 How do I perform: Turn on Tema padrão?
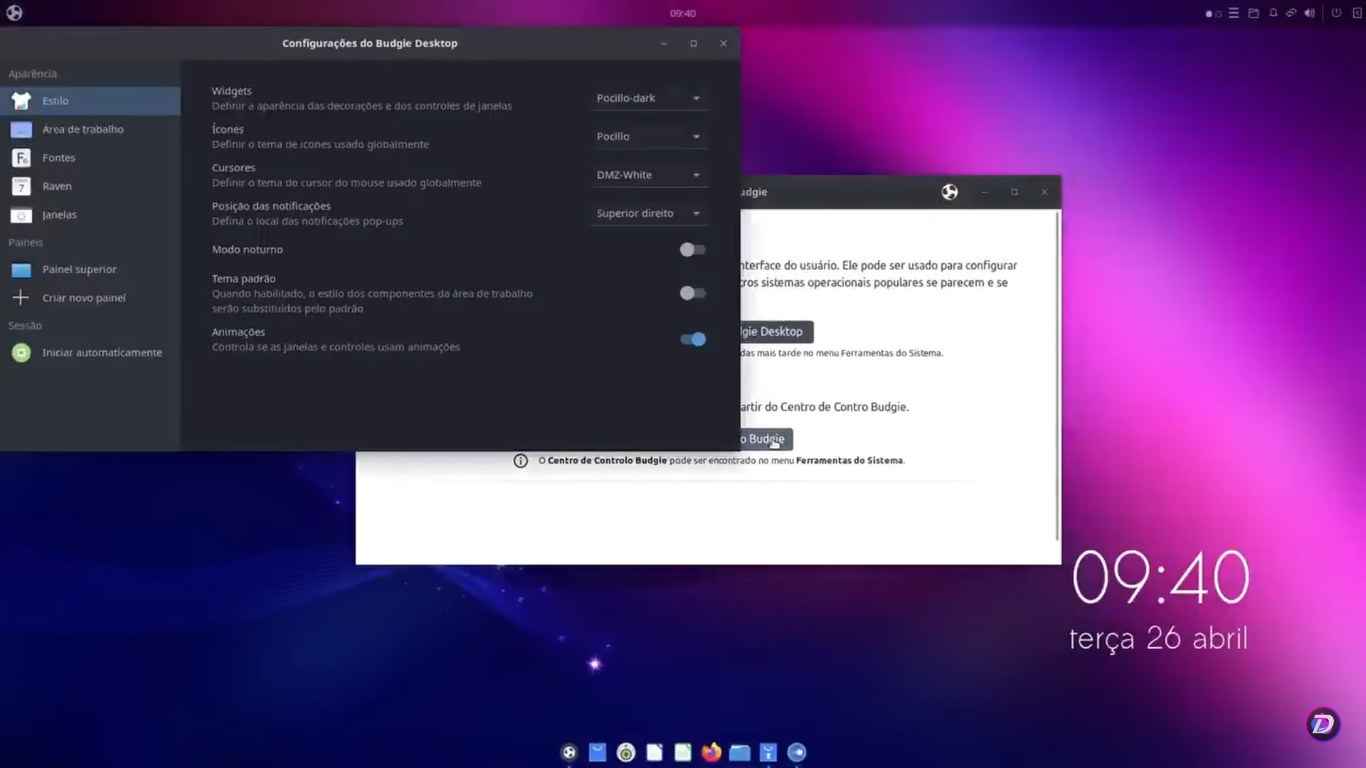(x=692, y=293)
